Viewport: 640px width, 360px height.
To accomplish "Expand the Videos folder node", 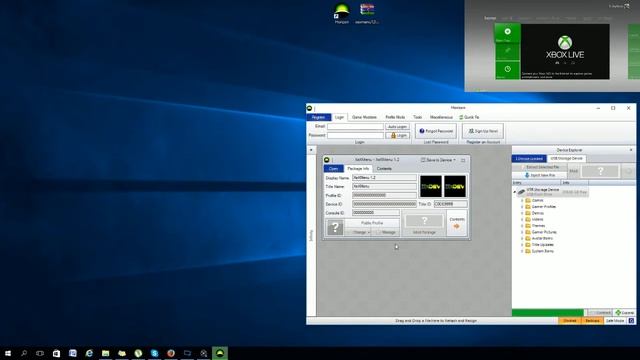I will click(x=522, y=220).
